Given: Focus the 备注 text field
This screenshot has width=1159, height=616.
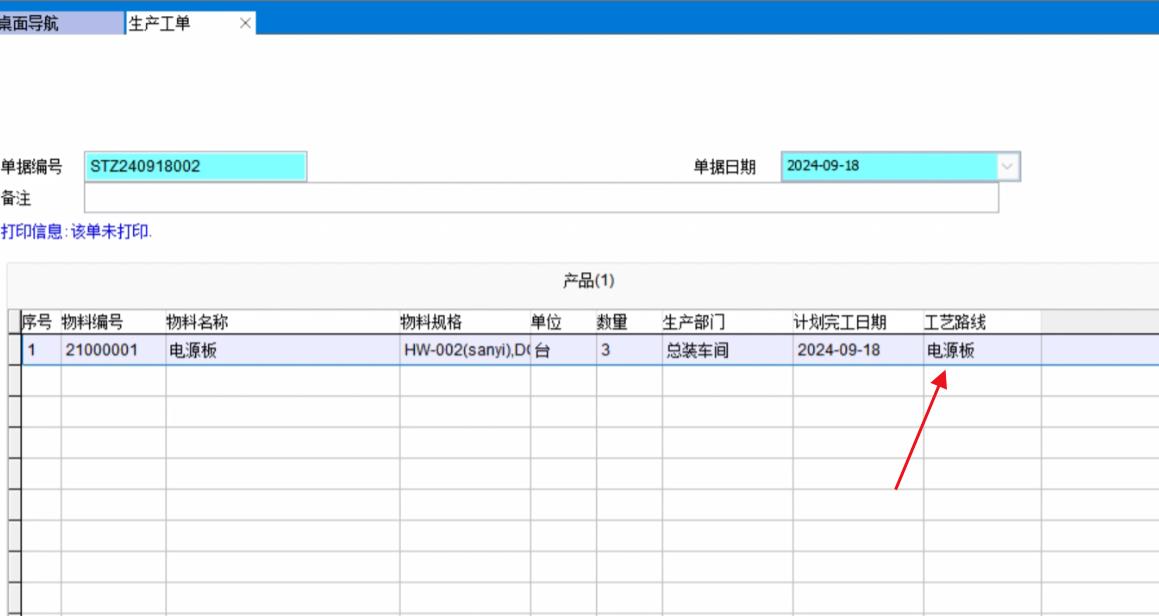Looking at the screenshot, I should 540,198.
